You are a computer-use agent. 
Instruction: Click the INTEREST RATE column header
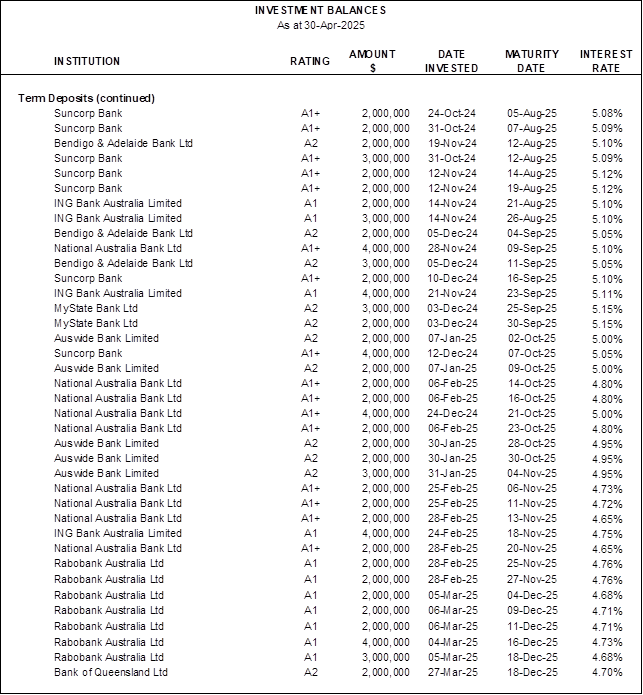(x=606, y=61)
